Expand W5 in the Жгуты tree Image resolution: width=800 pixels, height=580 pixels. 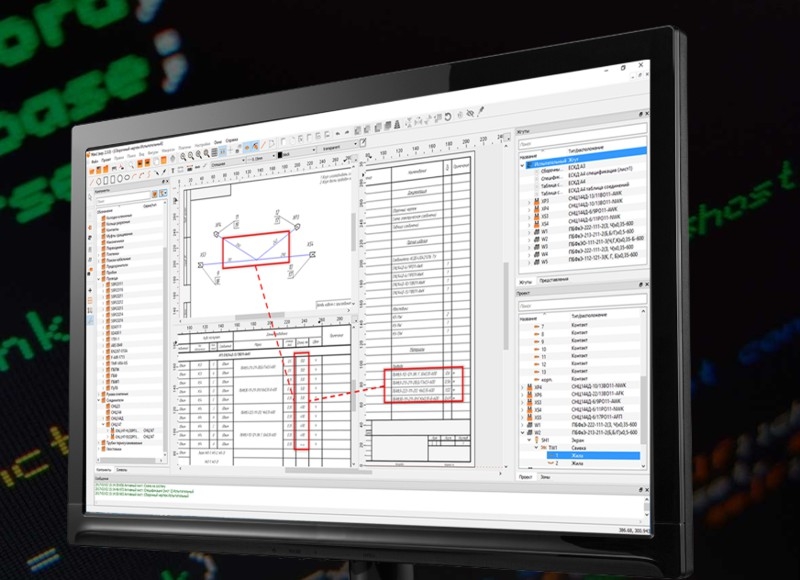pos(529,263)
